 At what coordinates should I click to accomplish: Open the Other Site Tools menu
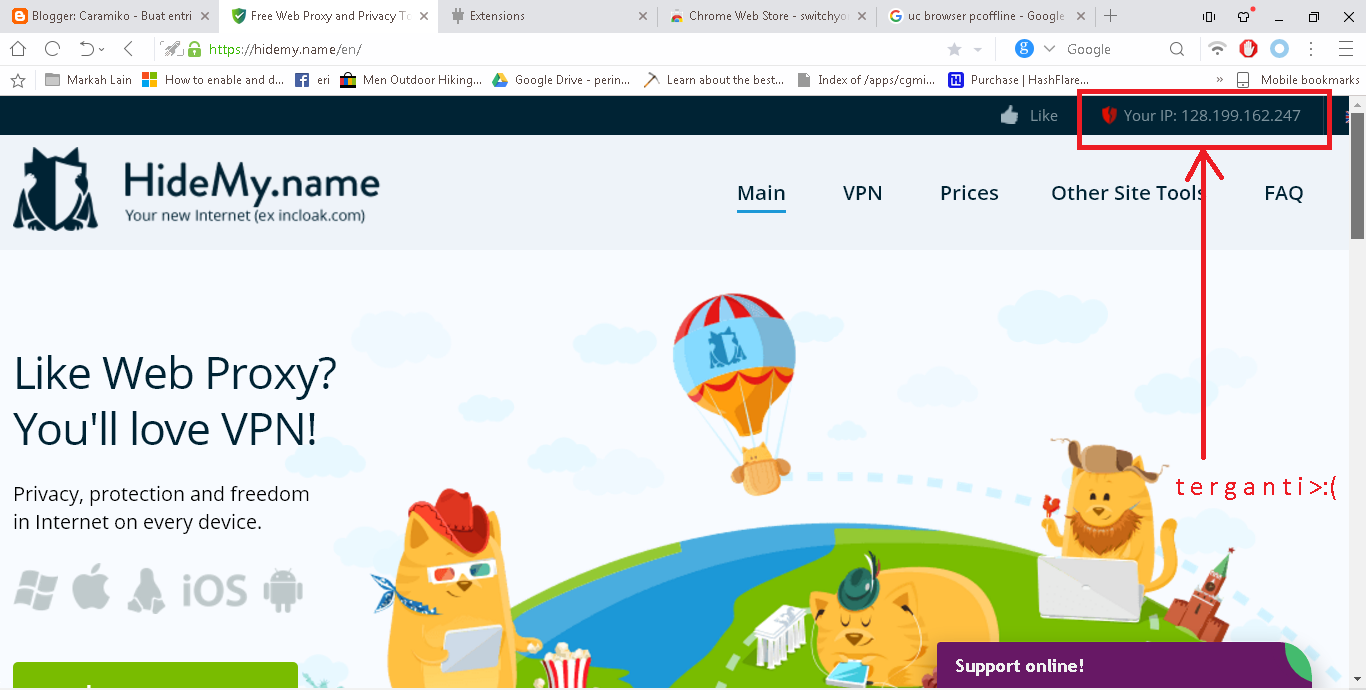pos(1127,193)
